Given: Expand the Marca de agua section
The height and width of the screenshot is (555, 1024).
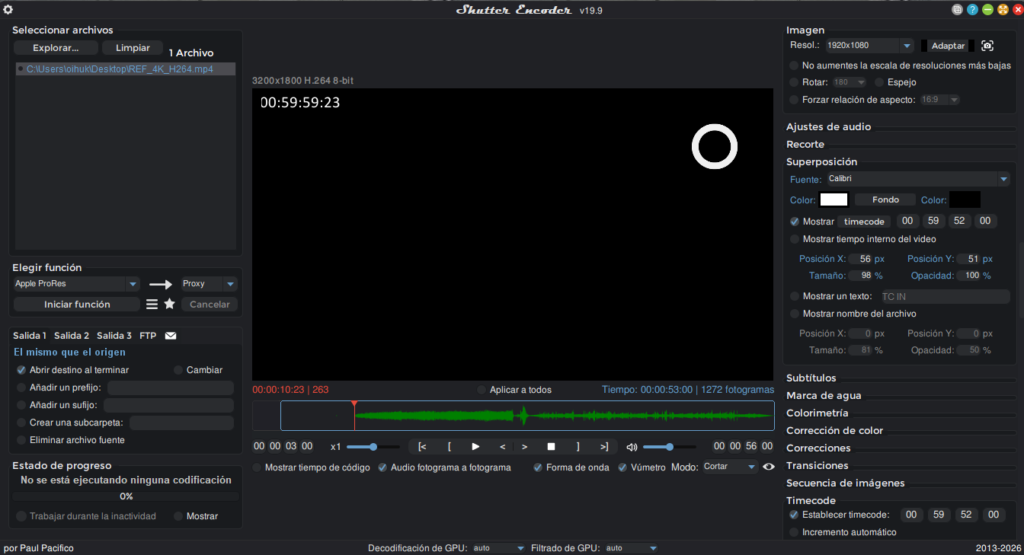Looking at the screenshot, I should tap(824, 396).
